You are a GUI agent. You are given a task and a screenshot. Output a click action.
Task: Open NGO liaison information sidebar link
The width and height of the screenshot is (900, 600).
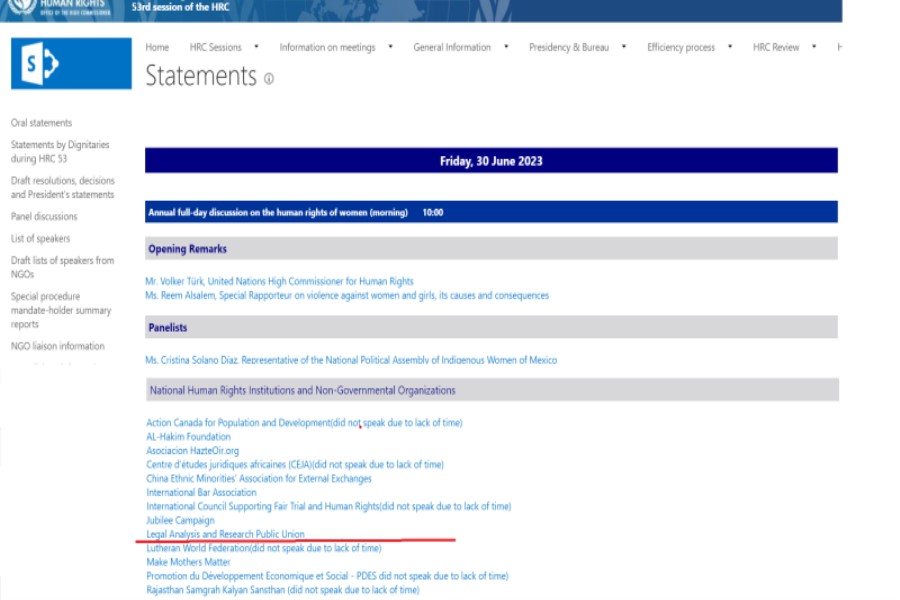(57, 346)
